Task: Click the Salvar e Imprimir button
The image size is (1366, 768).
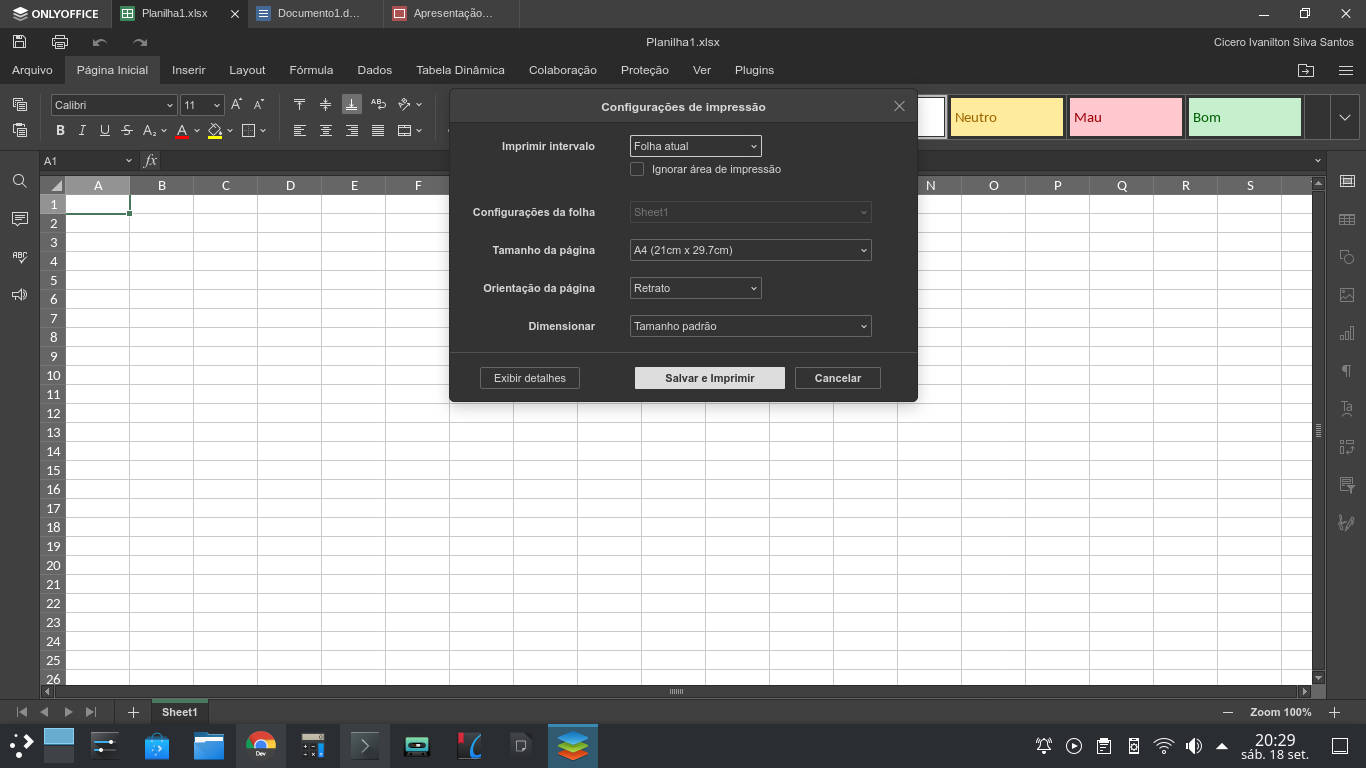Action: click(709, 377)
